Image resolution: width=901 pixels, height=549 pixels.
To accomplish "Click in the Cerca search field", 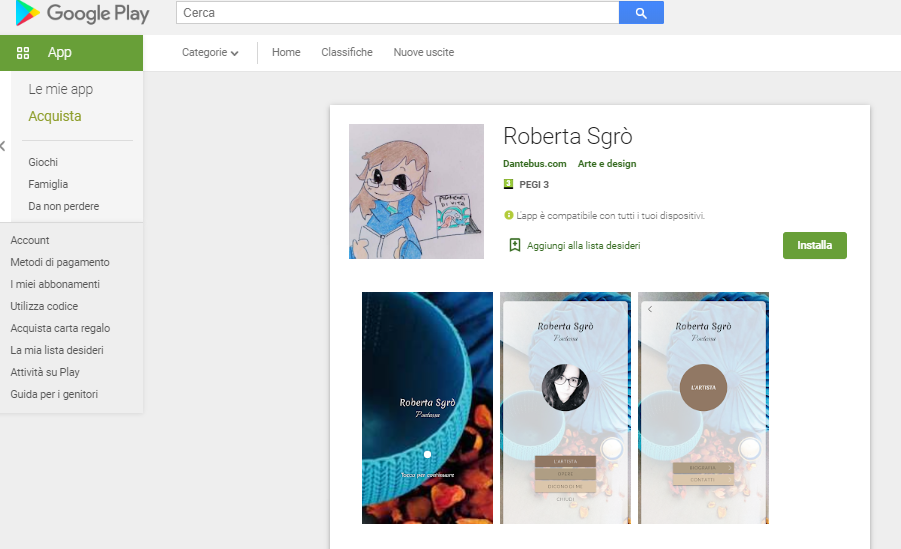I will pyautogui.click(x=397, y=13).
